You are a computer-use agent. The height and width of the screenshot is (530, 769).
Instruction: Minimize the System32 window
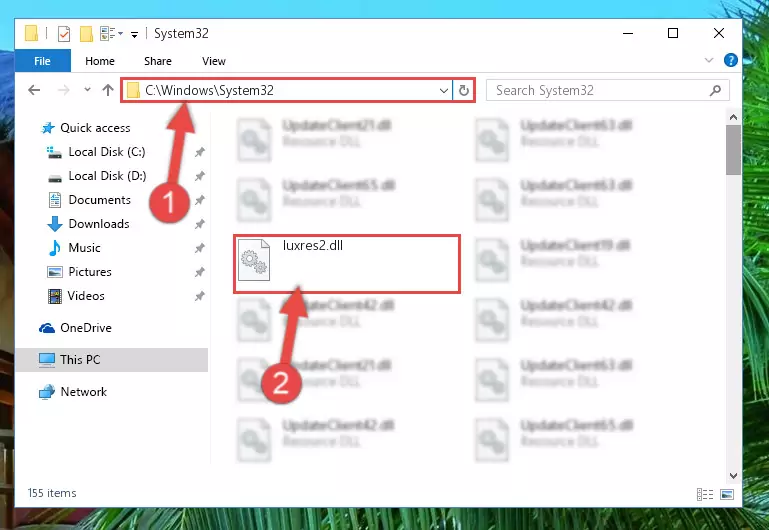tap(628, 33)
